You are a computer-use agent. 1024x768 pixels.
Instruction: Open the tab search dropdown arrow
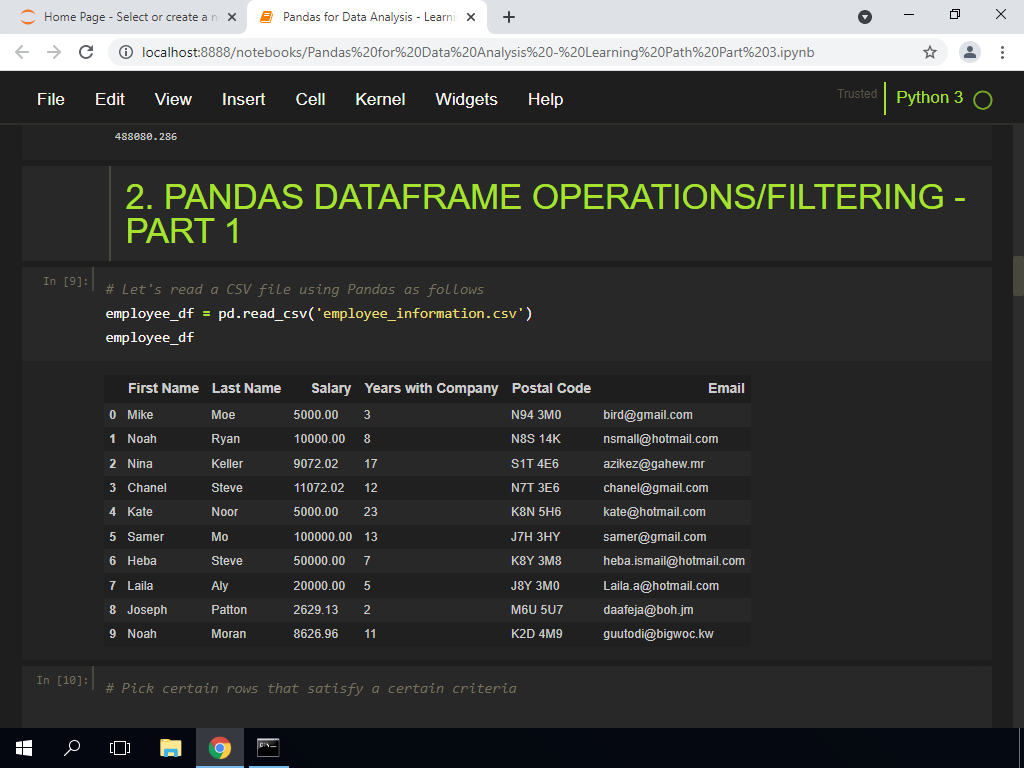click(866, 17)
